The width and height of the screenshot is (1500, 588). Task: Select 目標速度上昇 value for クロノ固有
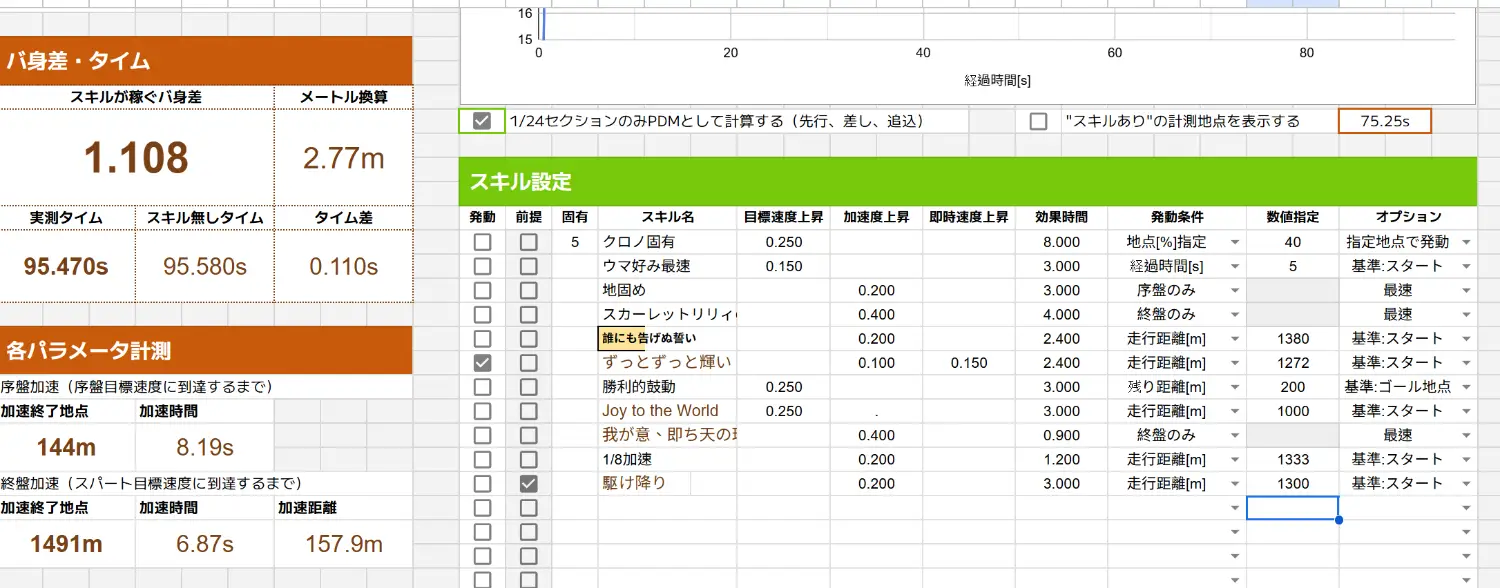[783, 242]
